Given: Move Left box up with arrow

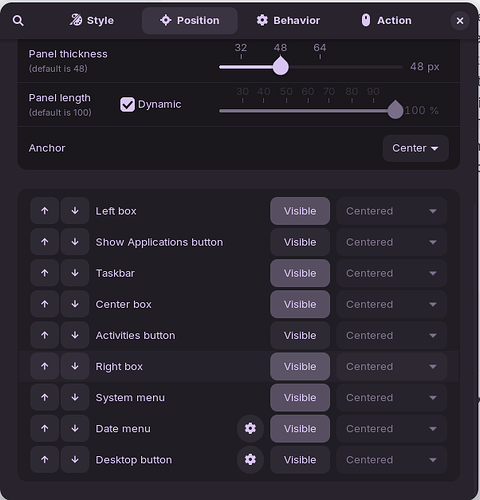Looking at the screenshot, I should 45,211.
